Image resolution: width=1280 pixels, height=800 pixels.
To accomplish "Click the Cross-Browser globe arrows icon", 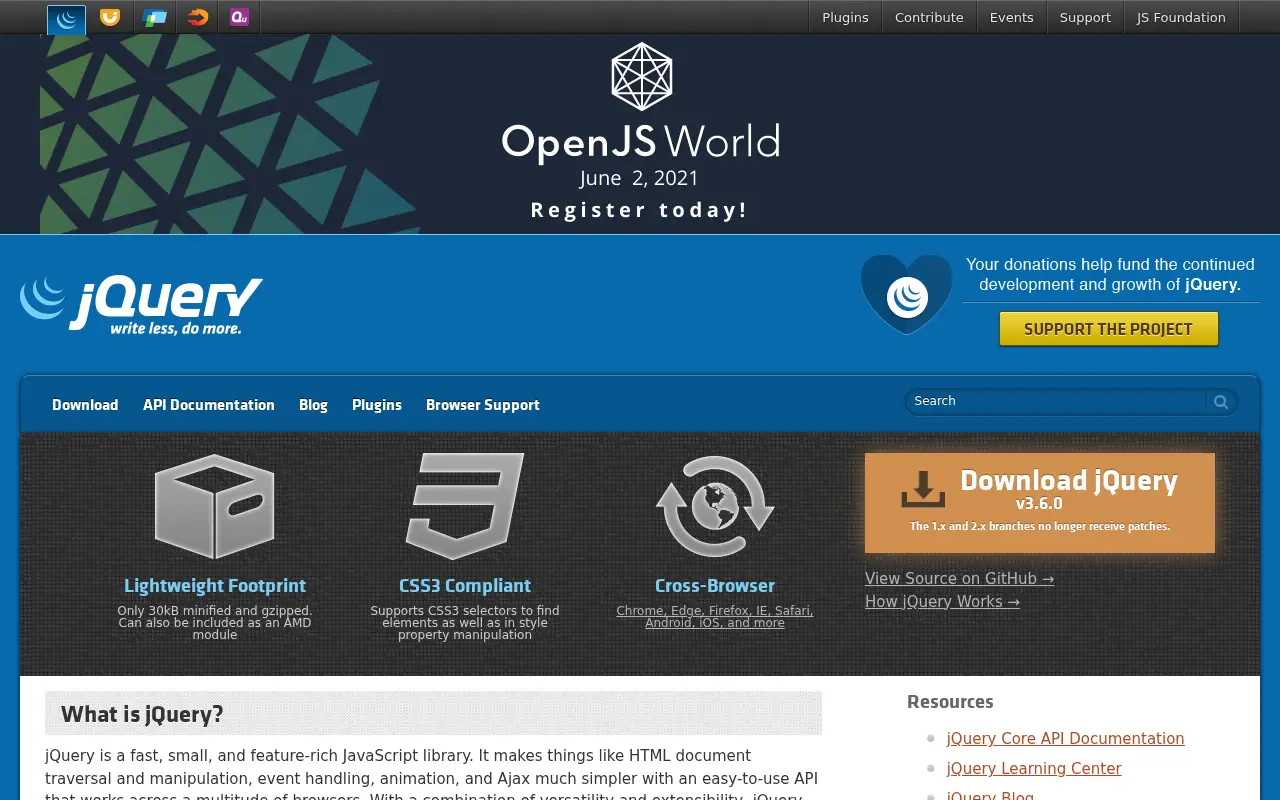I will coord(715,506).
